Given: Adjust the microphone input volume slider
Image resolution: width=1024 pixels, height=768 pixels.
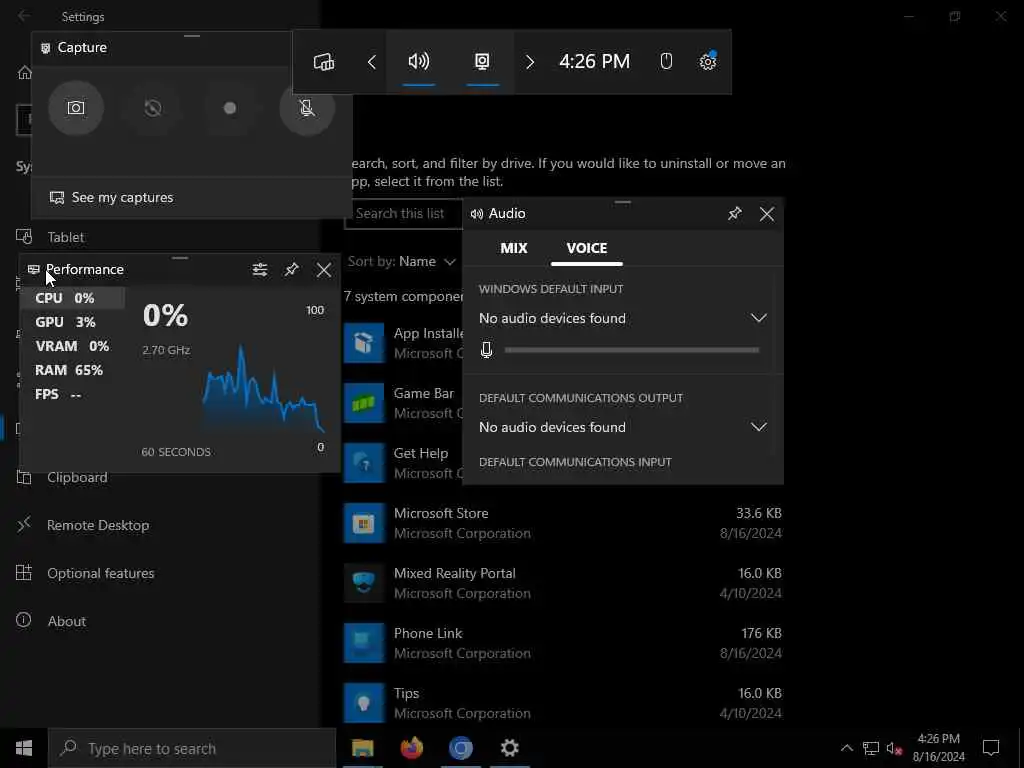Looking at the screenshot, I should pyautogui.click(x=632, y=350).
